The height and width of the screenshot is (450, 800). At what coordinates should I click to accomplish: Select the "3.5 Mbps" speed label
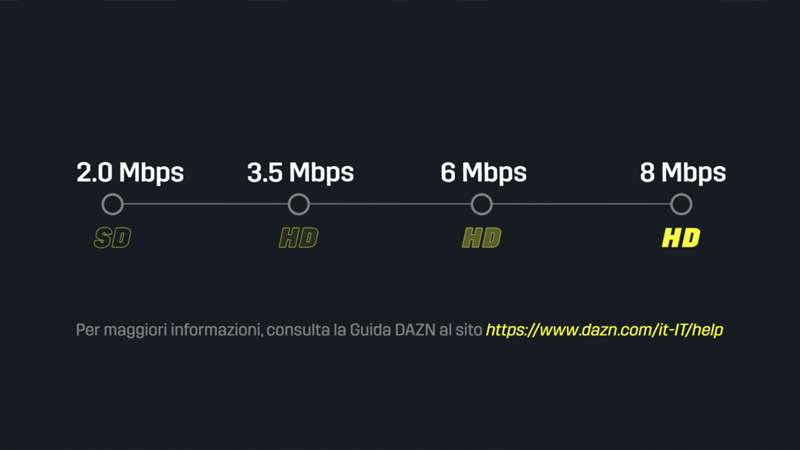[300, 172]
